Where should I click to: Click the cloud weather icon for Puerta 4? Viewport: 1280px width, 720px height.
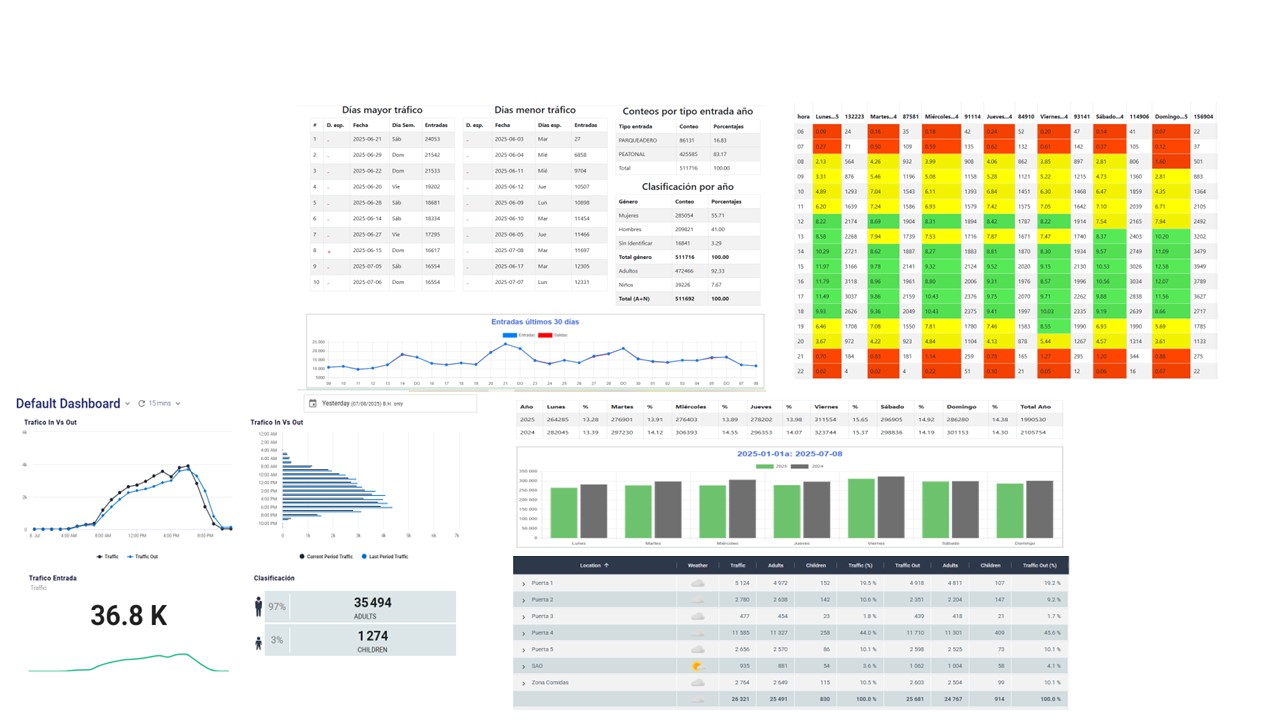pyautogui.click(x=697, y=632)
